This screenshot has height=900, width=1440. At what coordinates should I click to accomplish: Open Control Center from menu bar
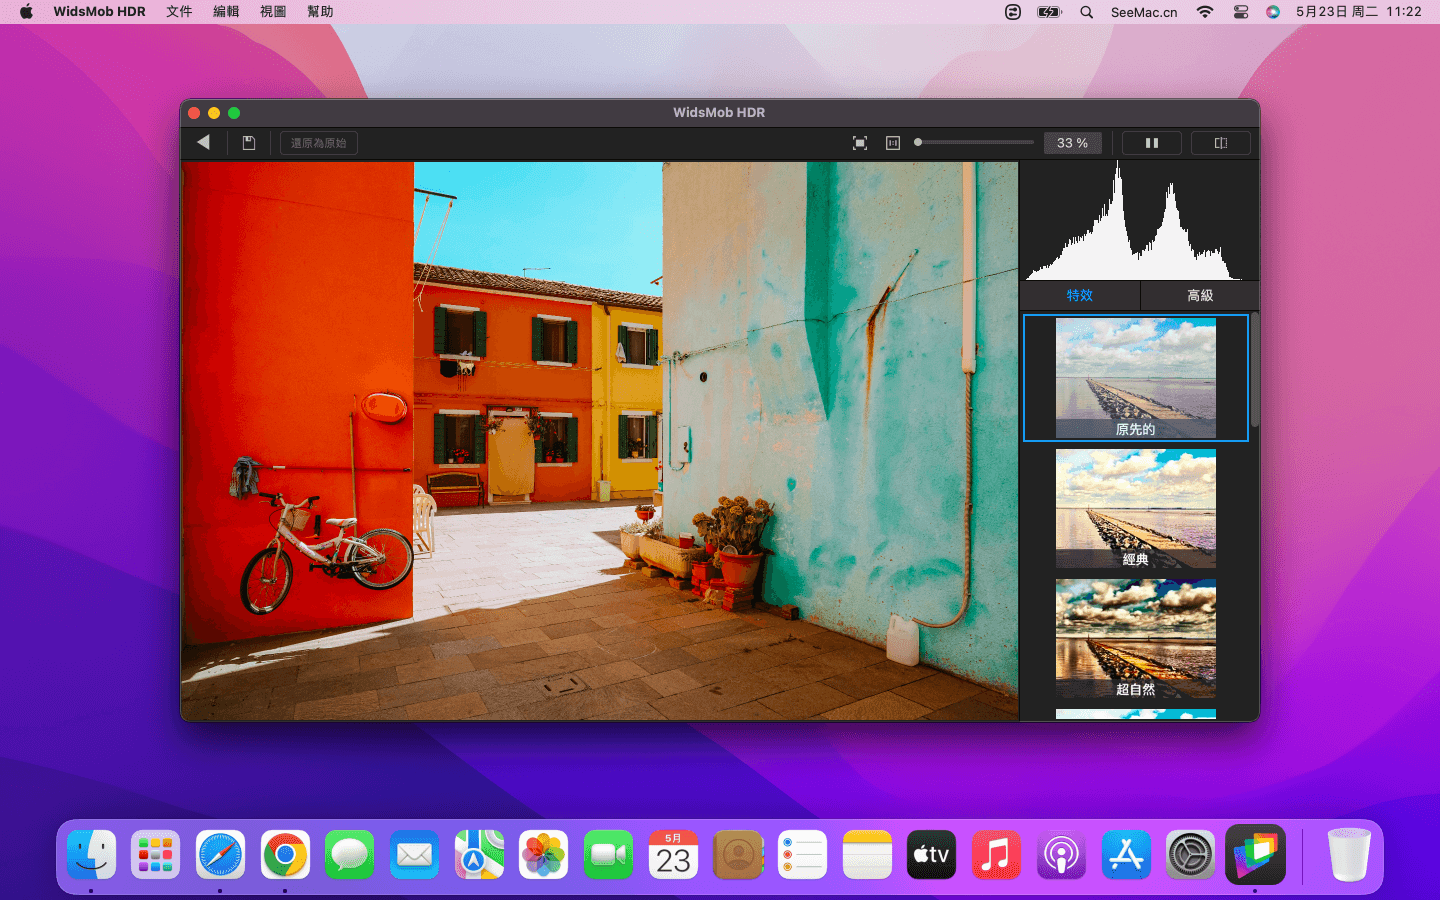coord(1241,12)
